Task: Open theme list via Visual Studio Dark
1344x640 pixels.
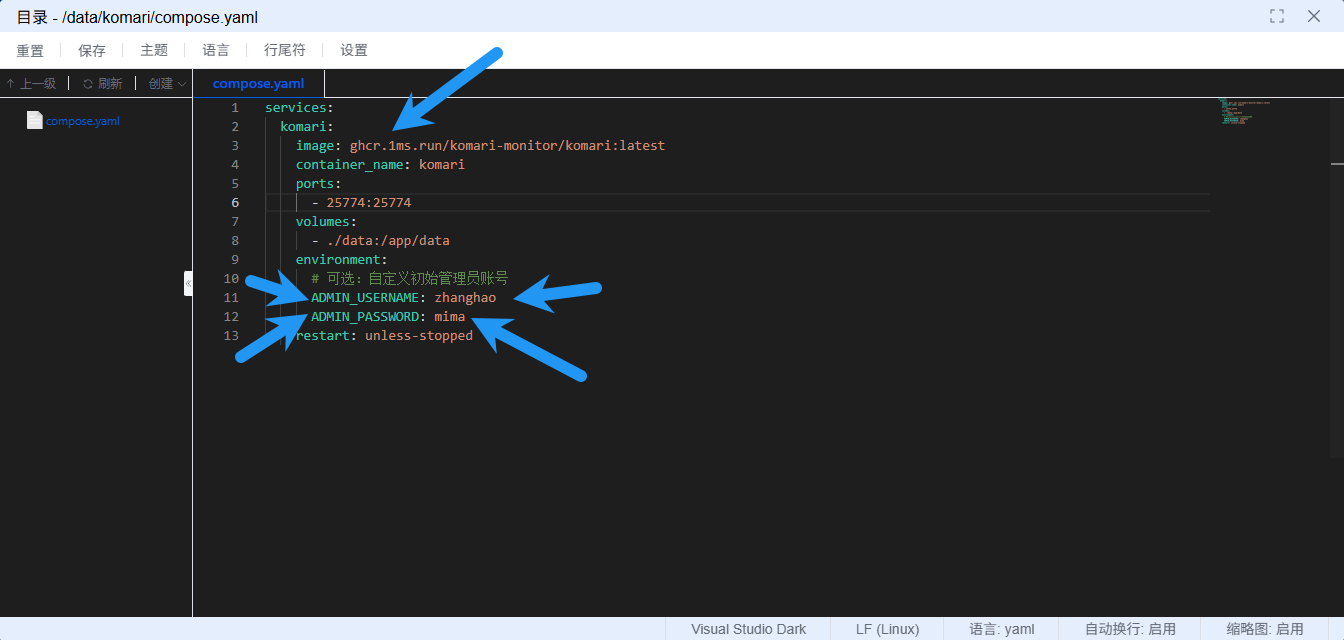Action: [x=748, y=628]
